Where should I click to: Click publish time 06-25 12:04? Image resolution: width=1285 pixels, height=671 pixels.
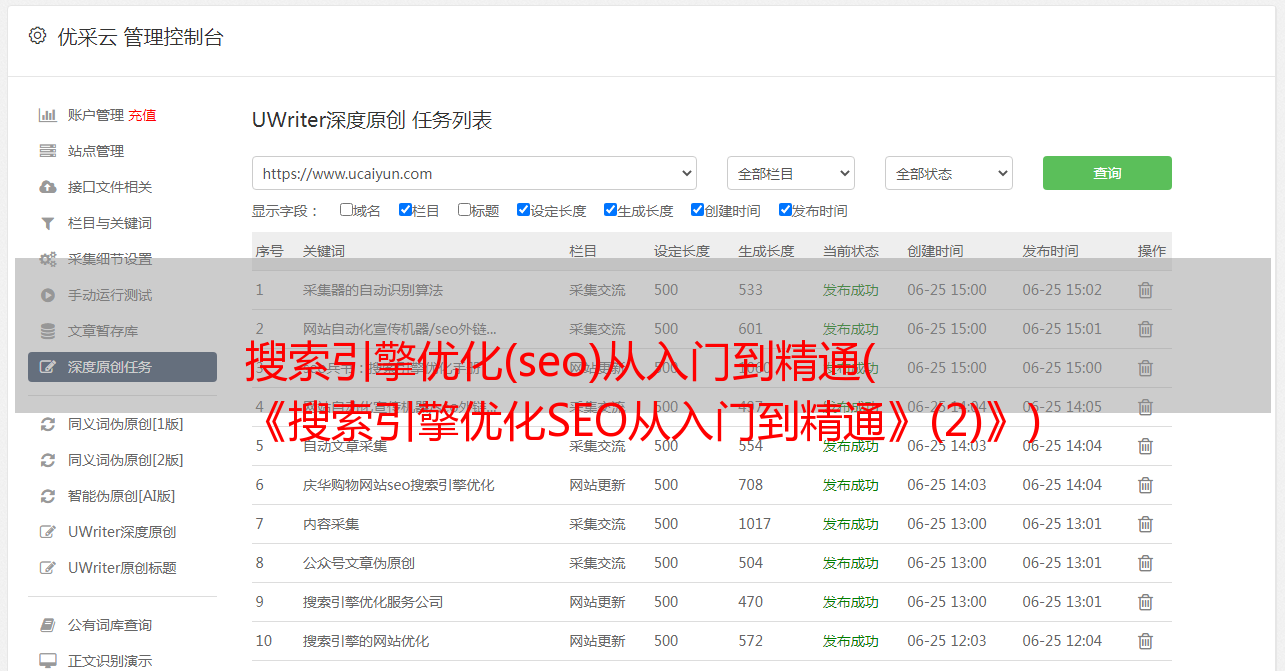tap(1062, 641)
